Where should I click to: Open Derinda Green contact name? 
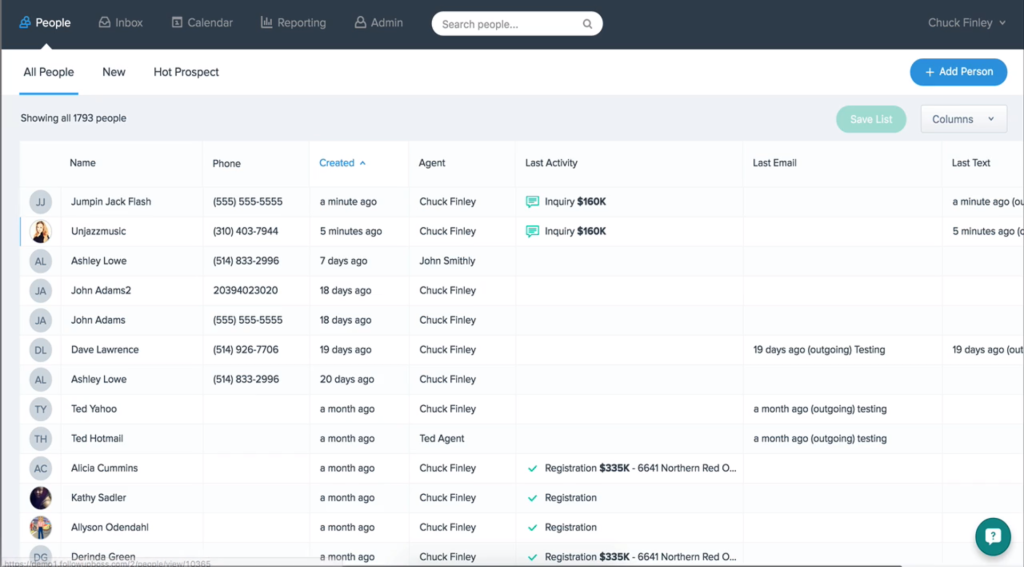click(103, 557)
